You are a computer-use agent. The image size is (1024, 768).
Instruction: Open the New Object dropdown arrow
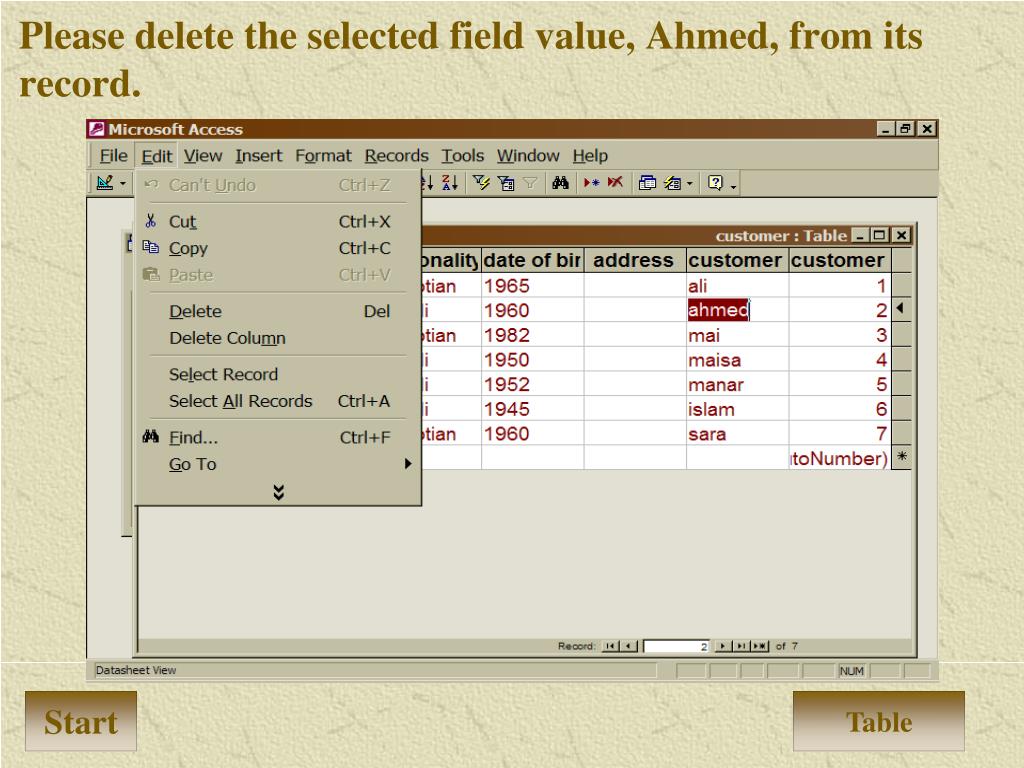pyautogui.click(x=690, y=184)
